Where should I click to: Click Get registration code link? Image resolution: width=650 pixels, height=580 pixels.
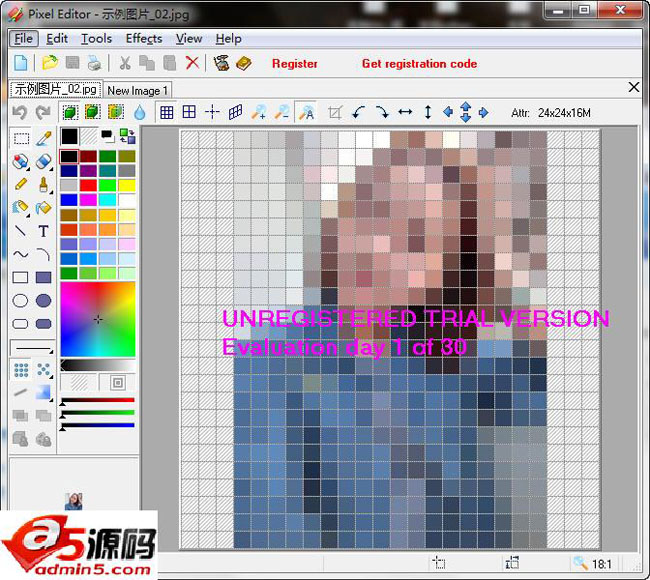click(419, 63)
